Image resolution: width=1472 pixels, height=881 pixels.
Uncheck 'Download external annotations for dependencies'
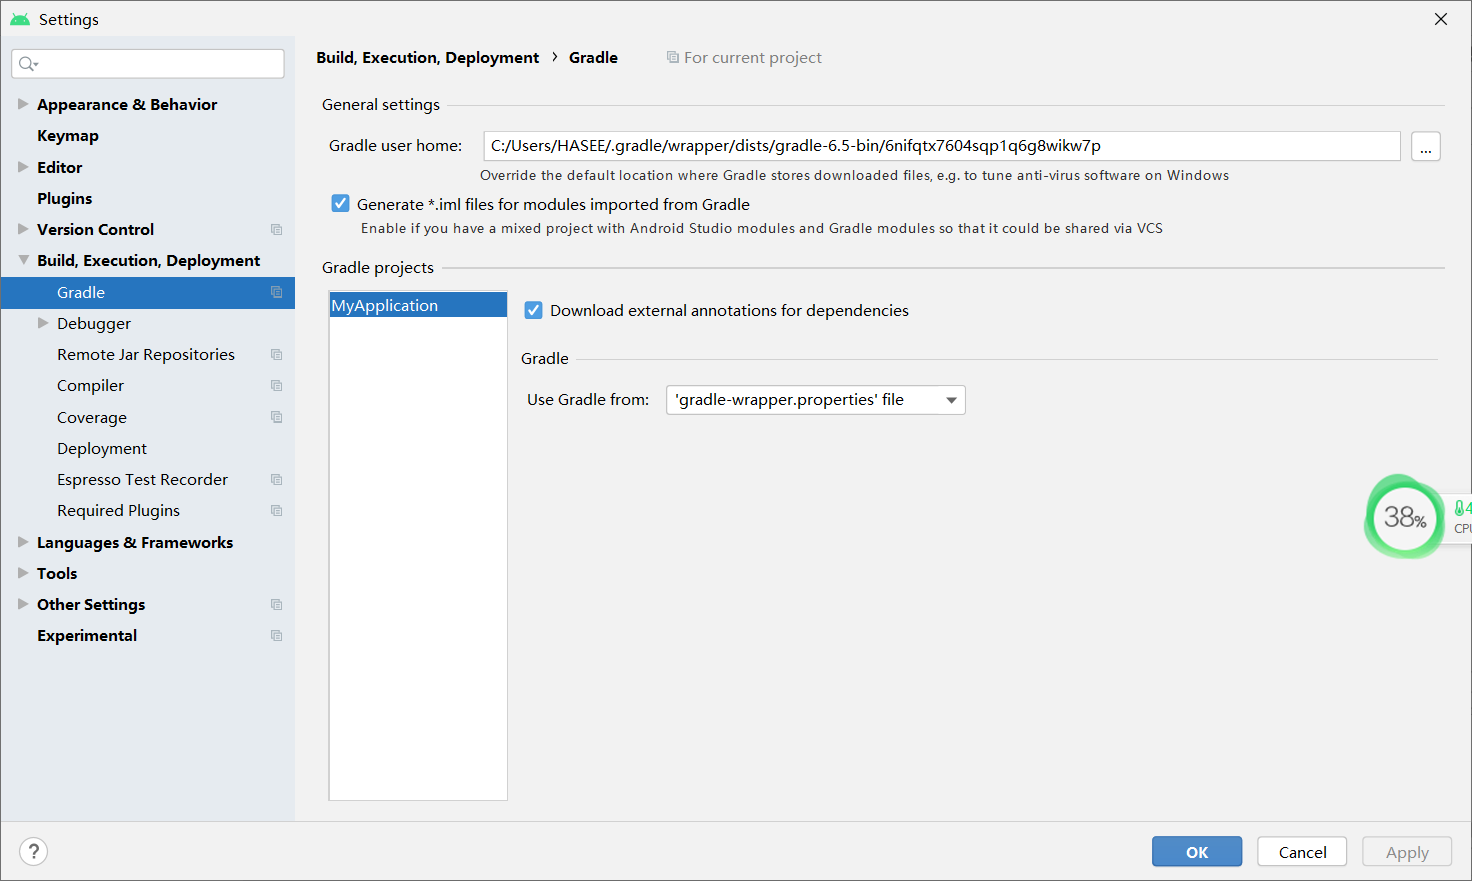point(533,310)
